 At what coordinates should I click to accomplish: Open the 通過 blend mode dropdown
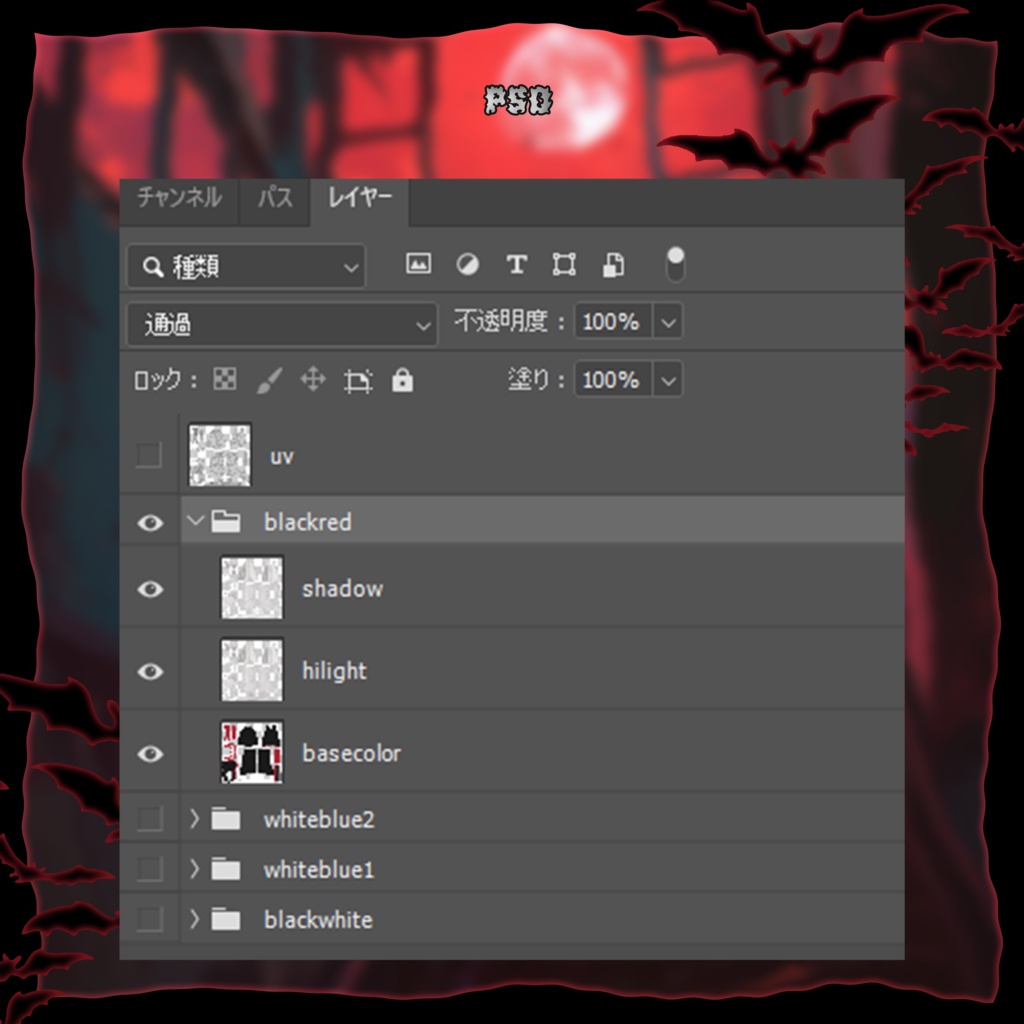[x=281, y=323]
